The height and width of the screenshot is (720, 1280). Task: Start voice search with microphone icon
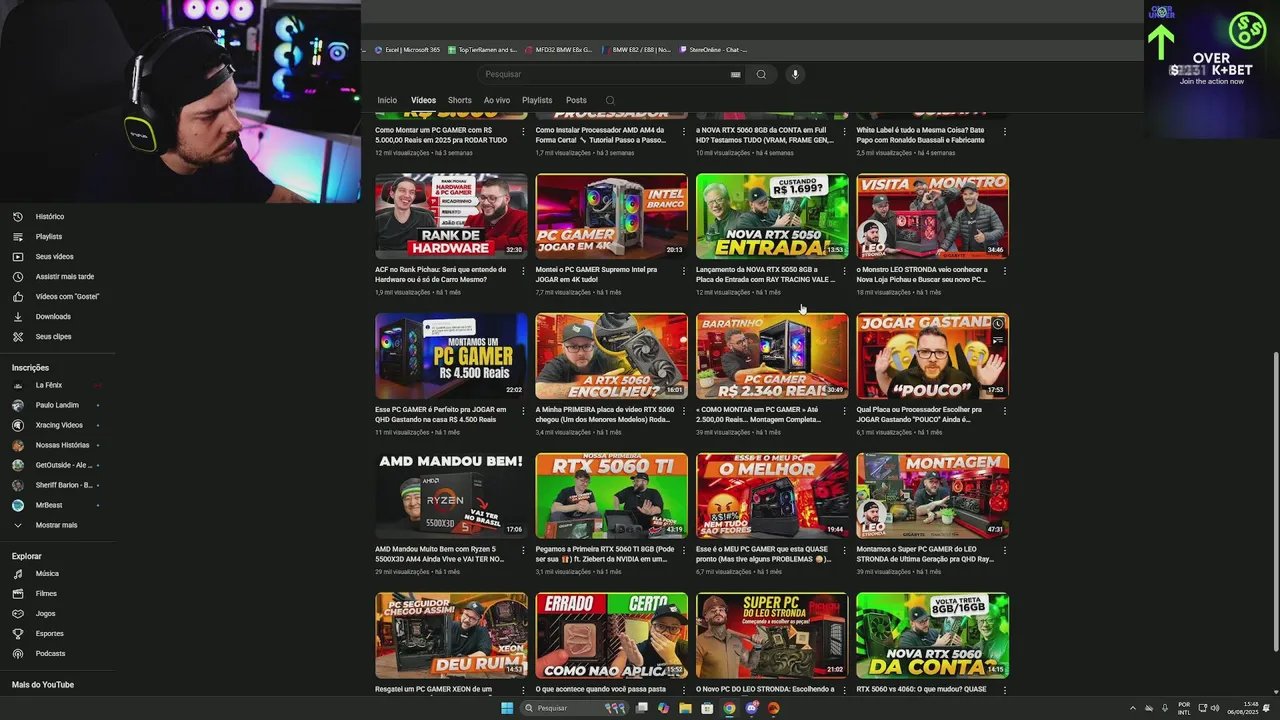(795, 74)
